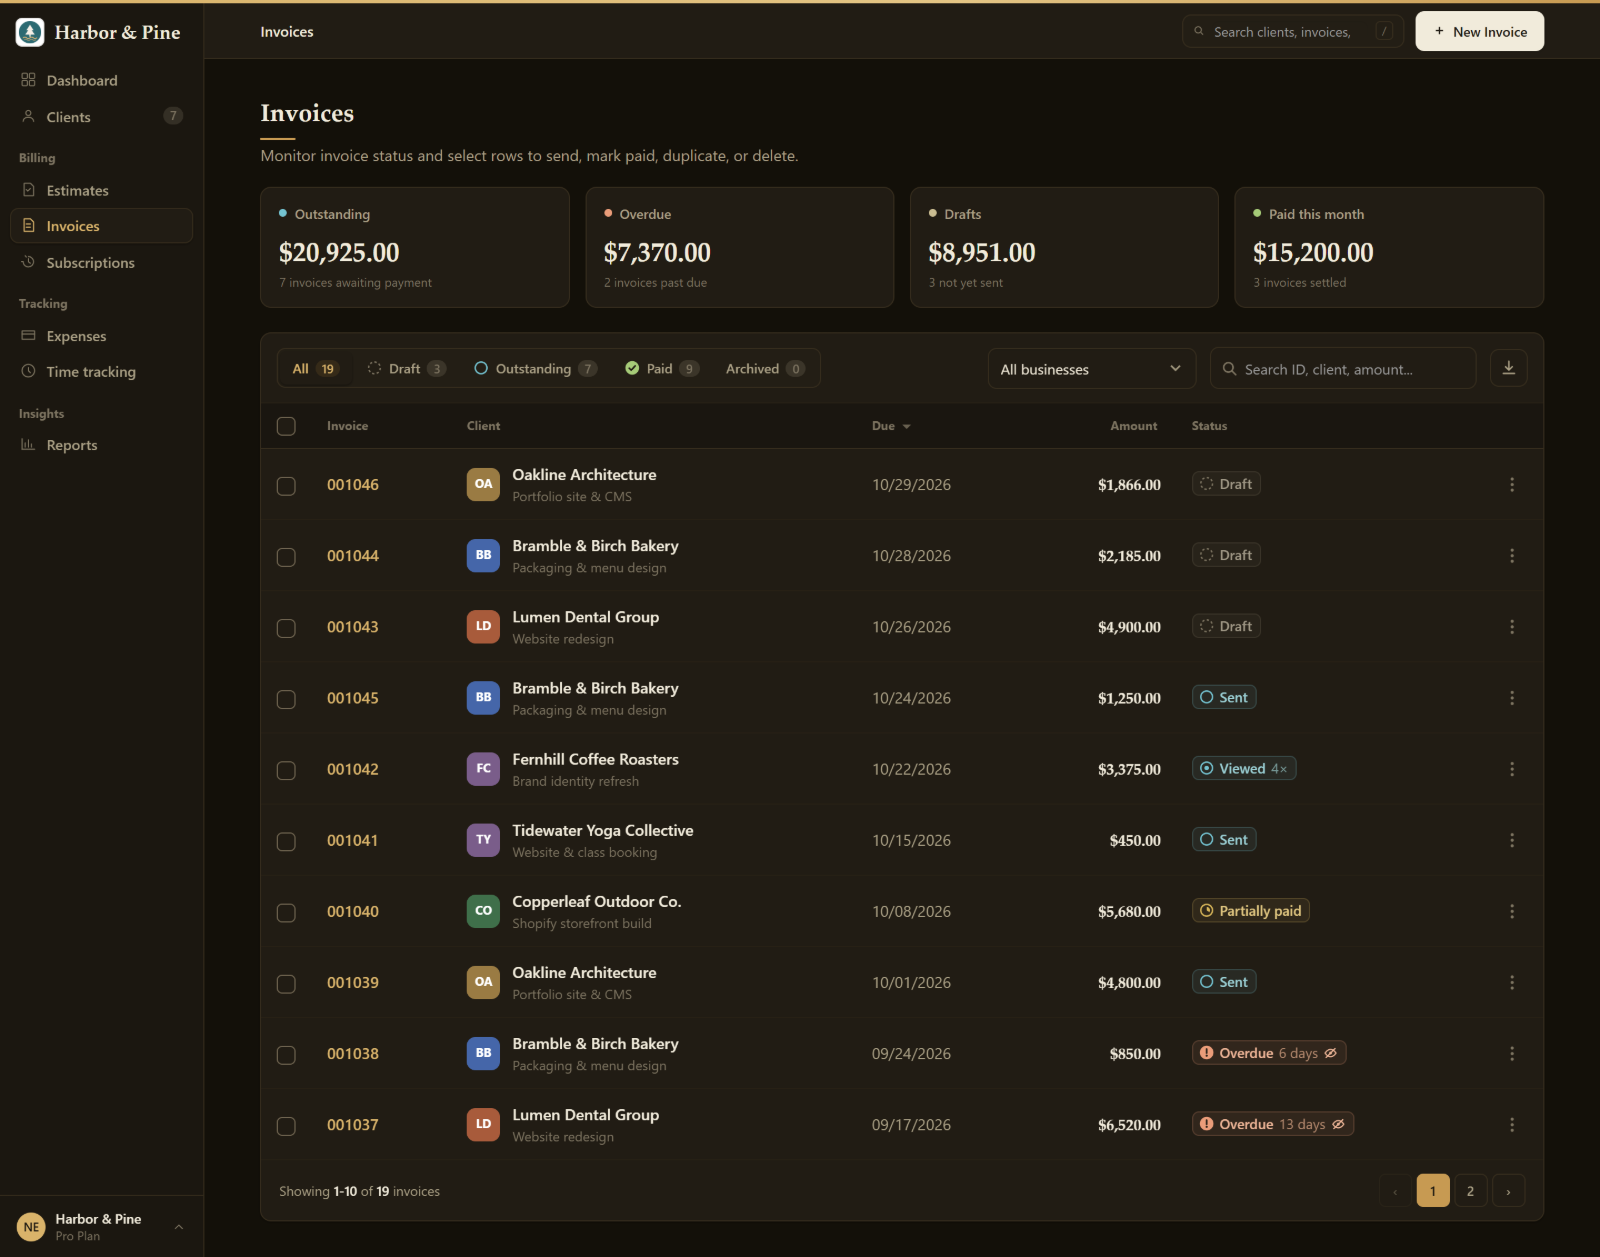Click the OA avatar on invoice 001046

coord(483,484)
